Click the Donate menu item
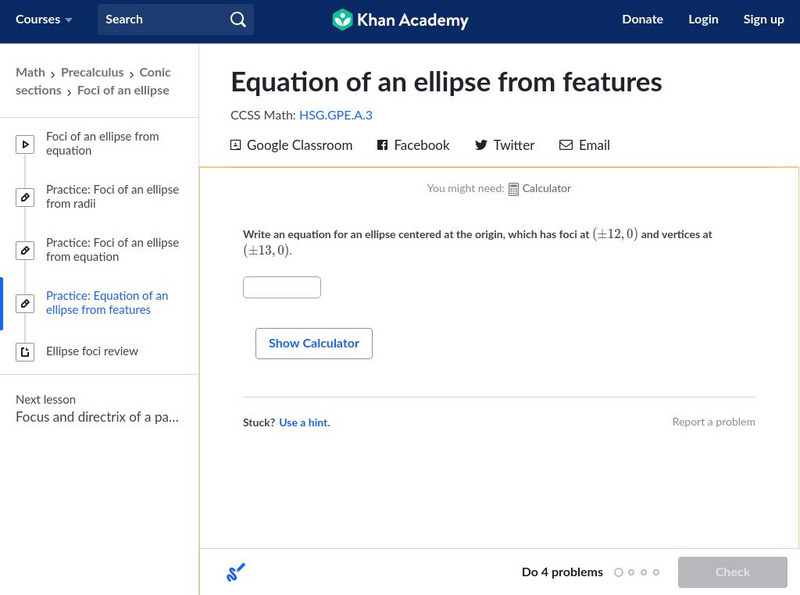 point(642,20)
